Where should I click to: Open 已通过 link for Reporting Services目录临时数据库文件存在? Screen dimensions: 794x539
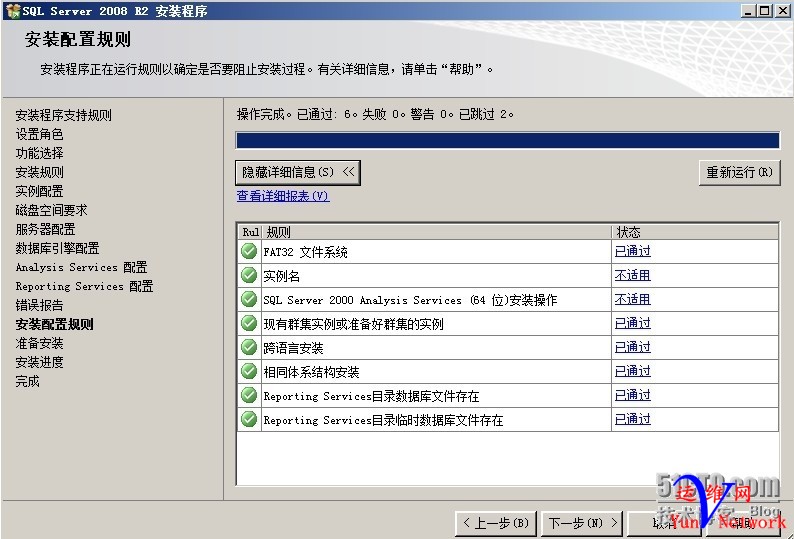point(632,419)
